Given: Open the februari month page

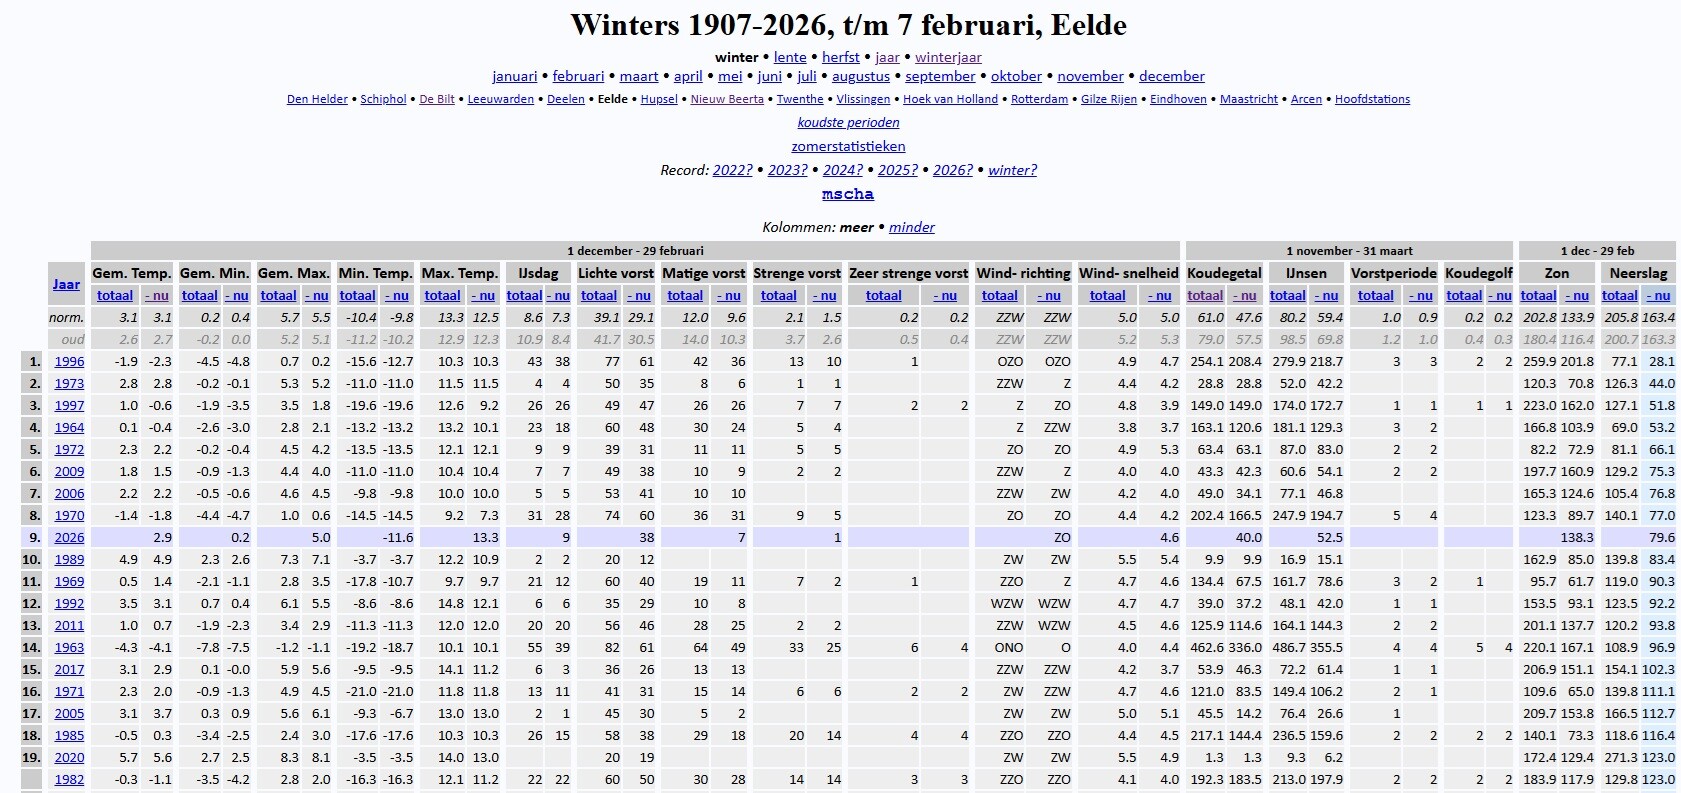Looking at the screenshot, I should coord(578,76).
